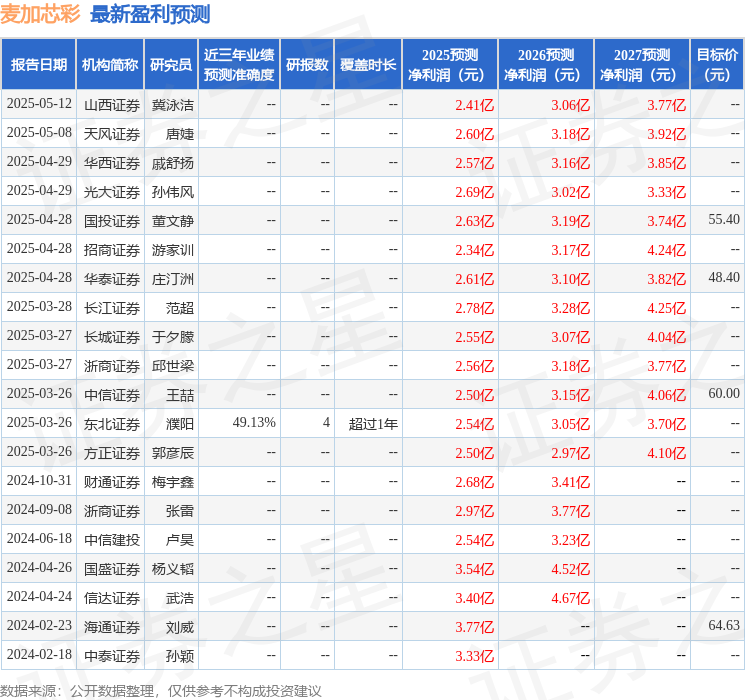Click analyst name 张雷

pos(180,511)
